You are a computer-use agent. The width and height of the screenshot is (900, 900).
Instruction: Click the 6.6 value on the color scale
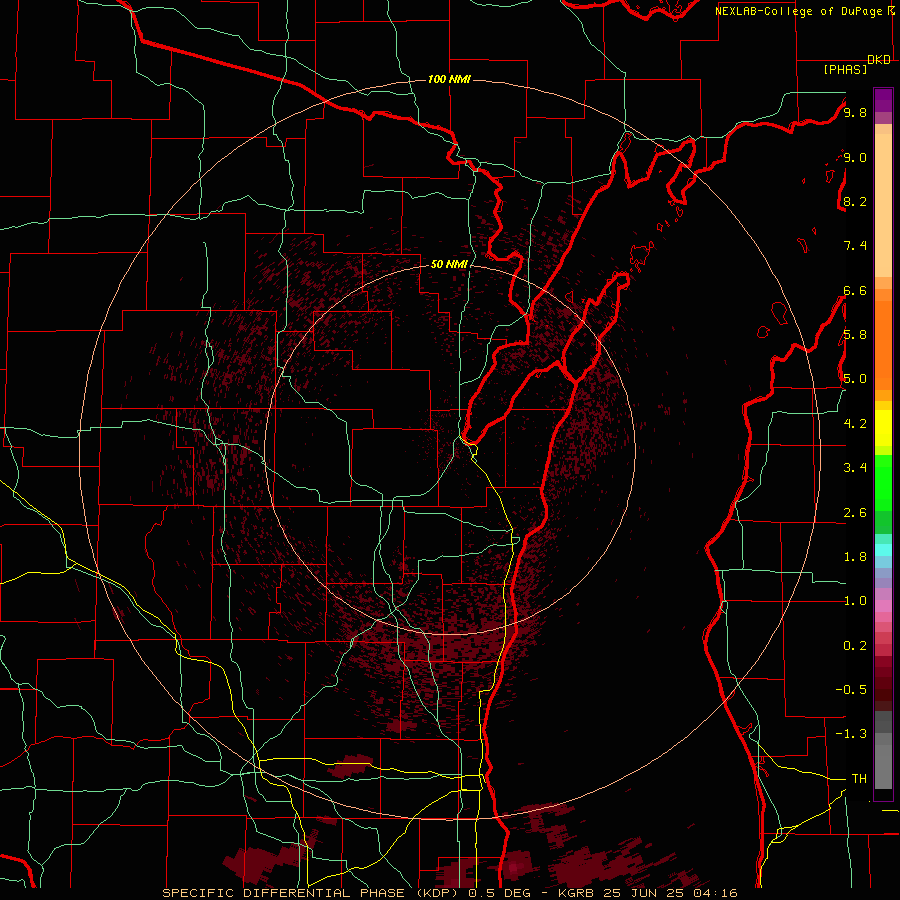(x=855, y=290)
